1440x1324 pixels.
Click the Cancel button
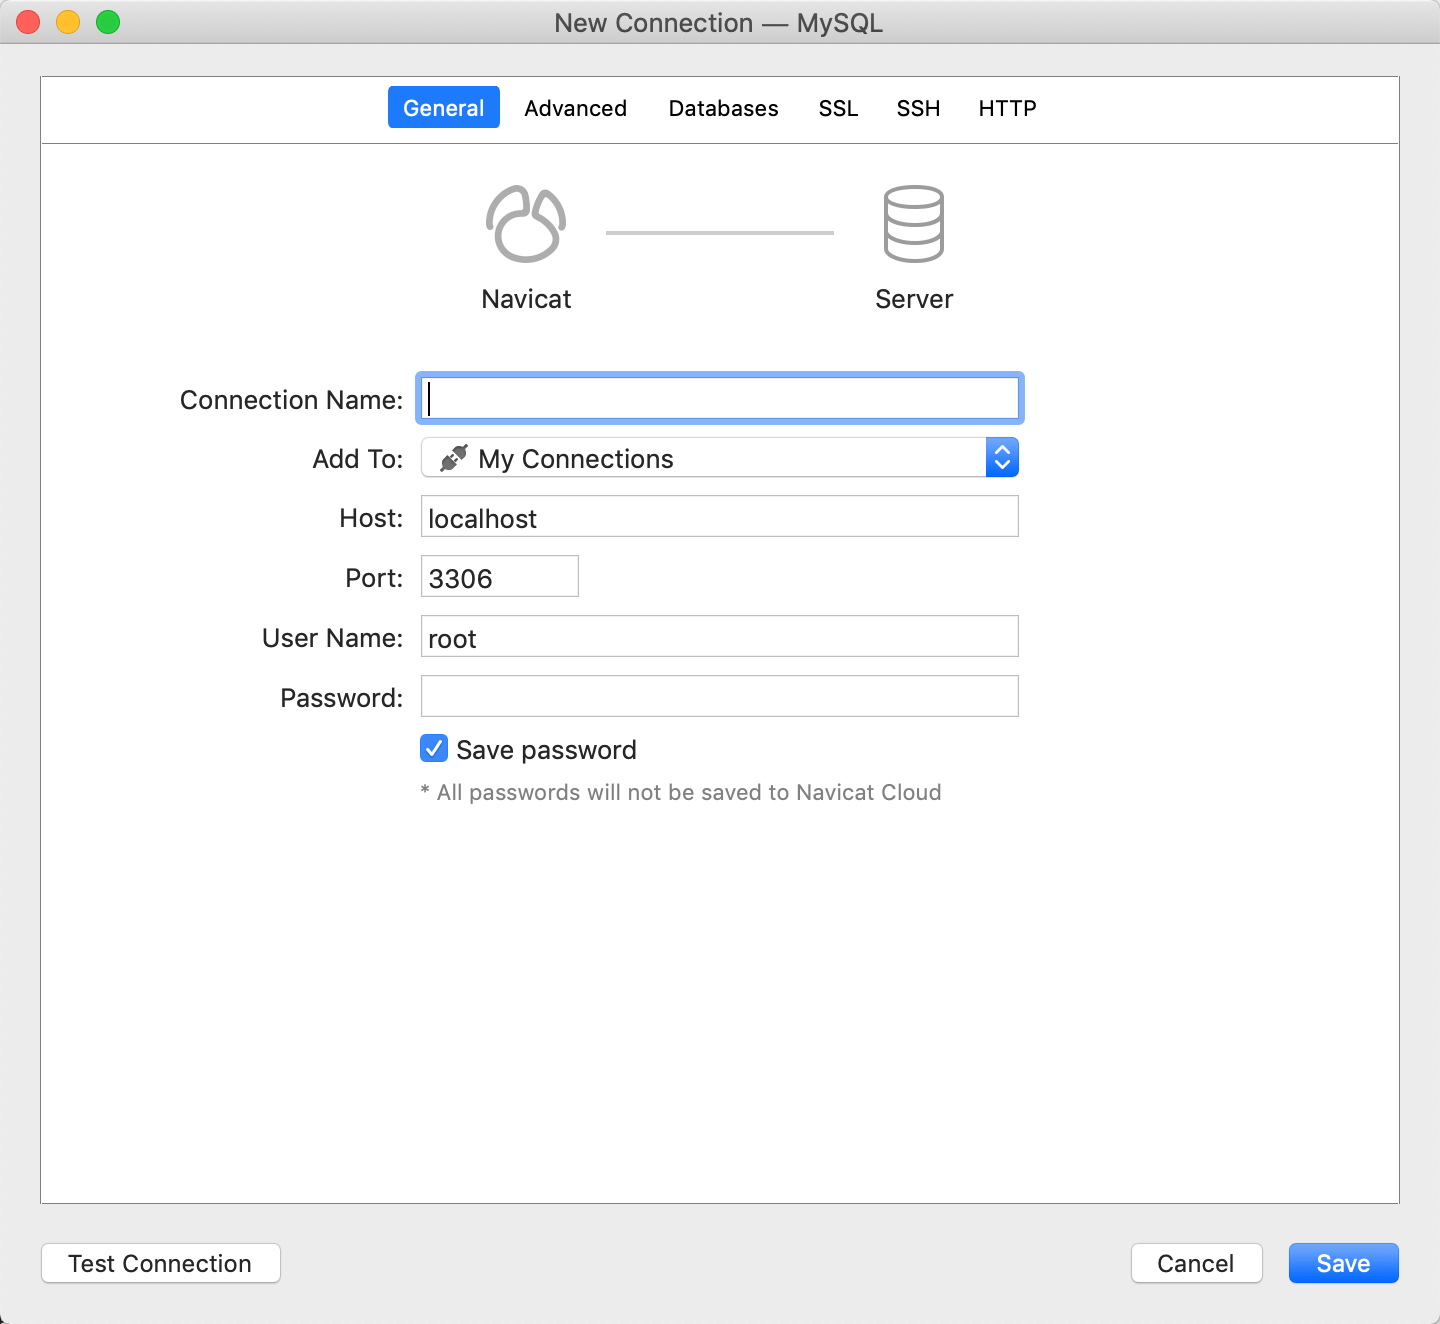[1197, 1263]
